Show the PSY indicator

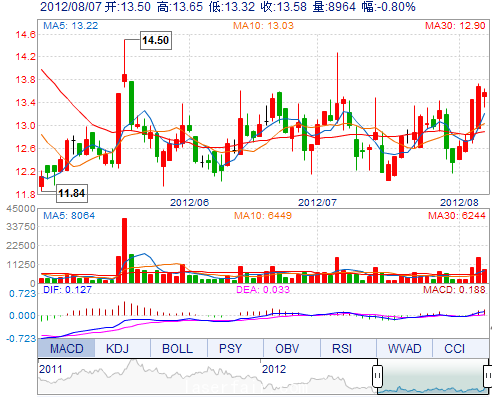click(230, 348)
